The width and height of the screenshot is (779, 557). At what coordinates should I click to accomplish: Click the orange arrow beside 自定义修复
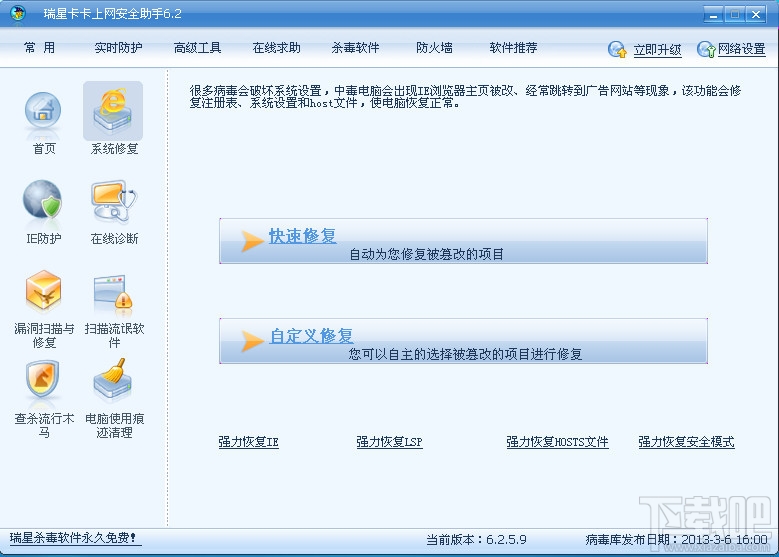(x=252, y=341)
